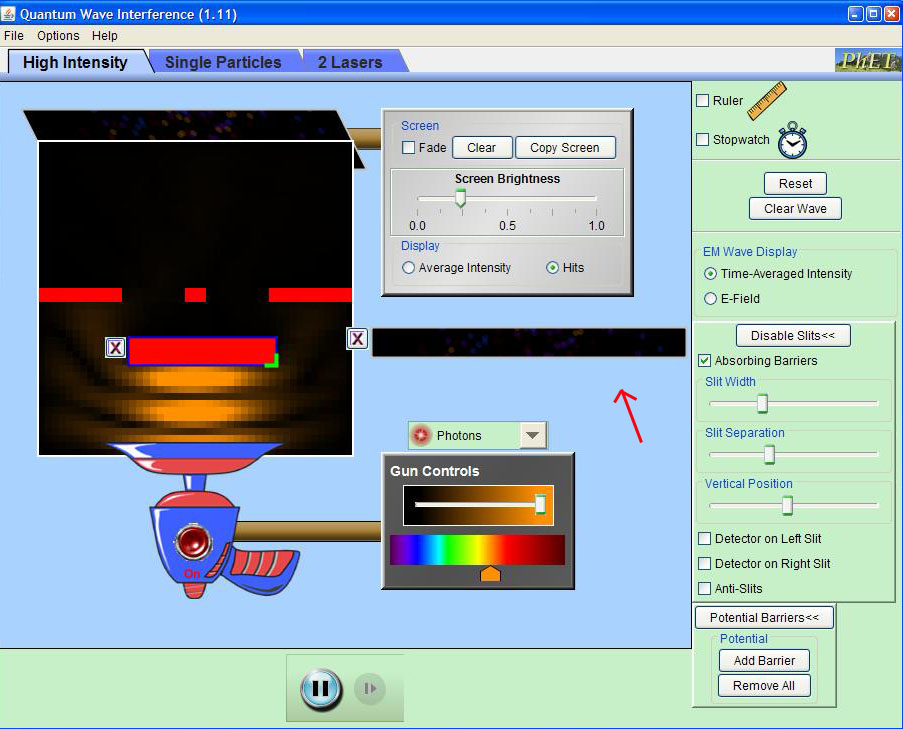
Task: Click the step forward button
Action: click(x=369, y=688)
